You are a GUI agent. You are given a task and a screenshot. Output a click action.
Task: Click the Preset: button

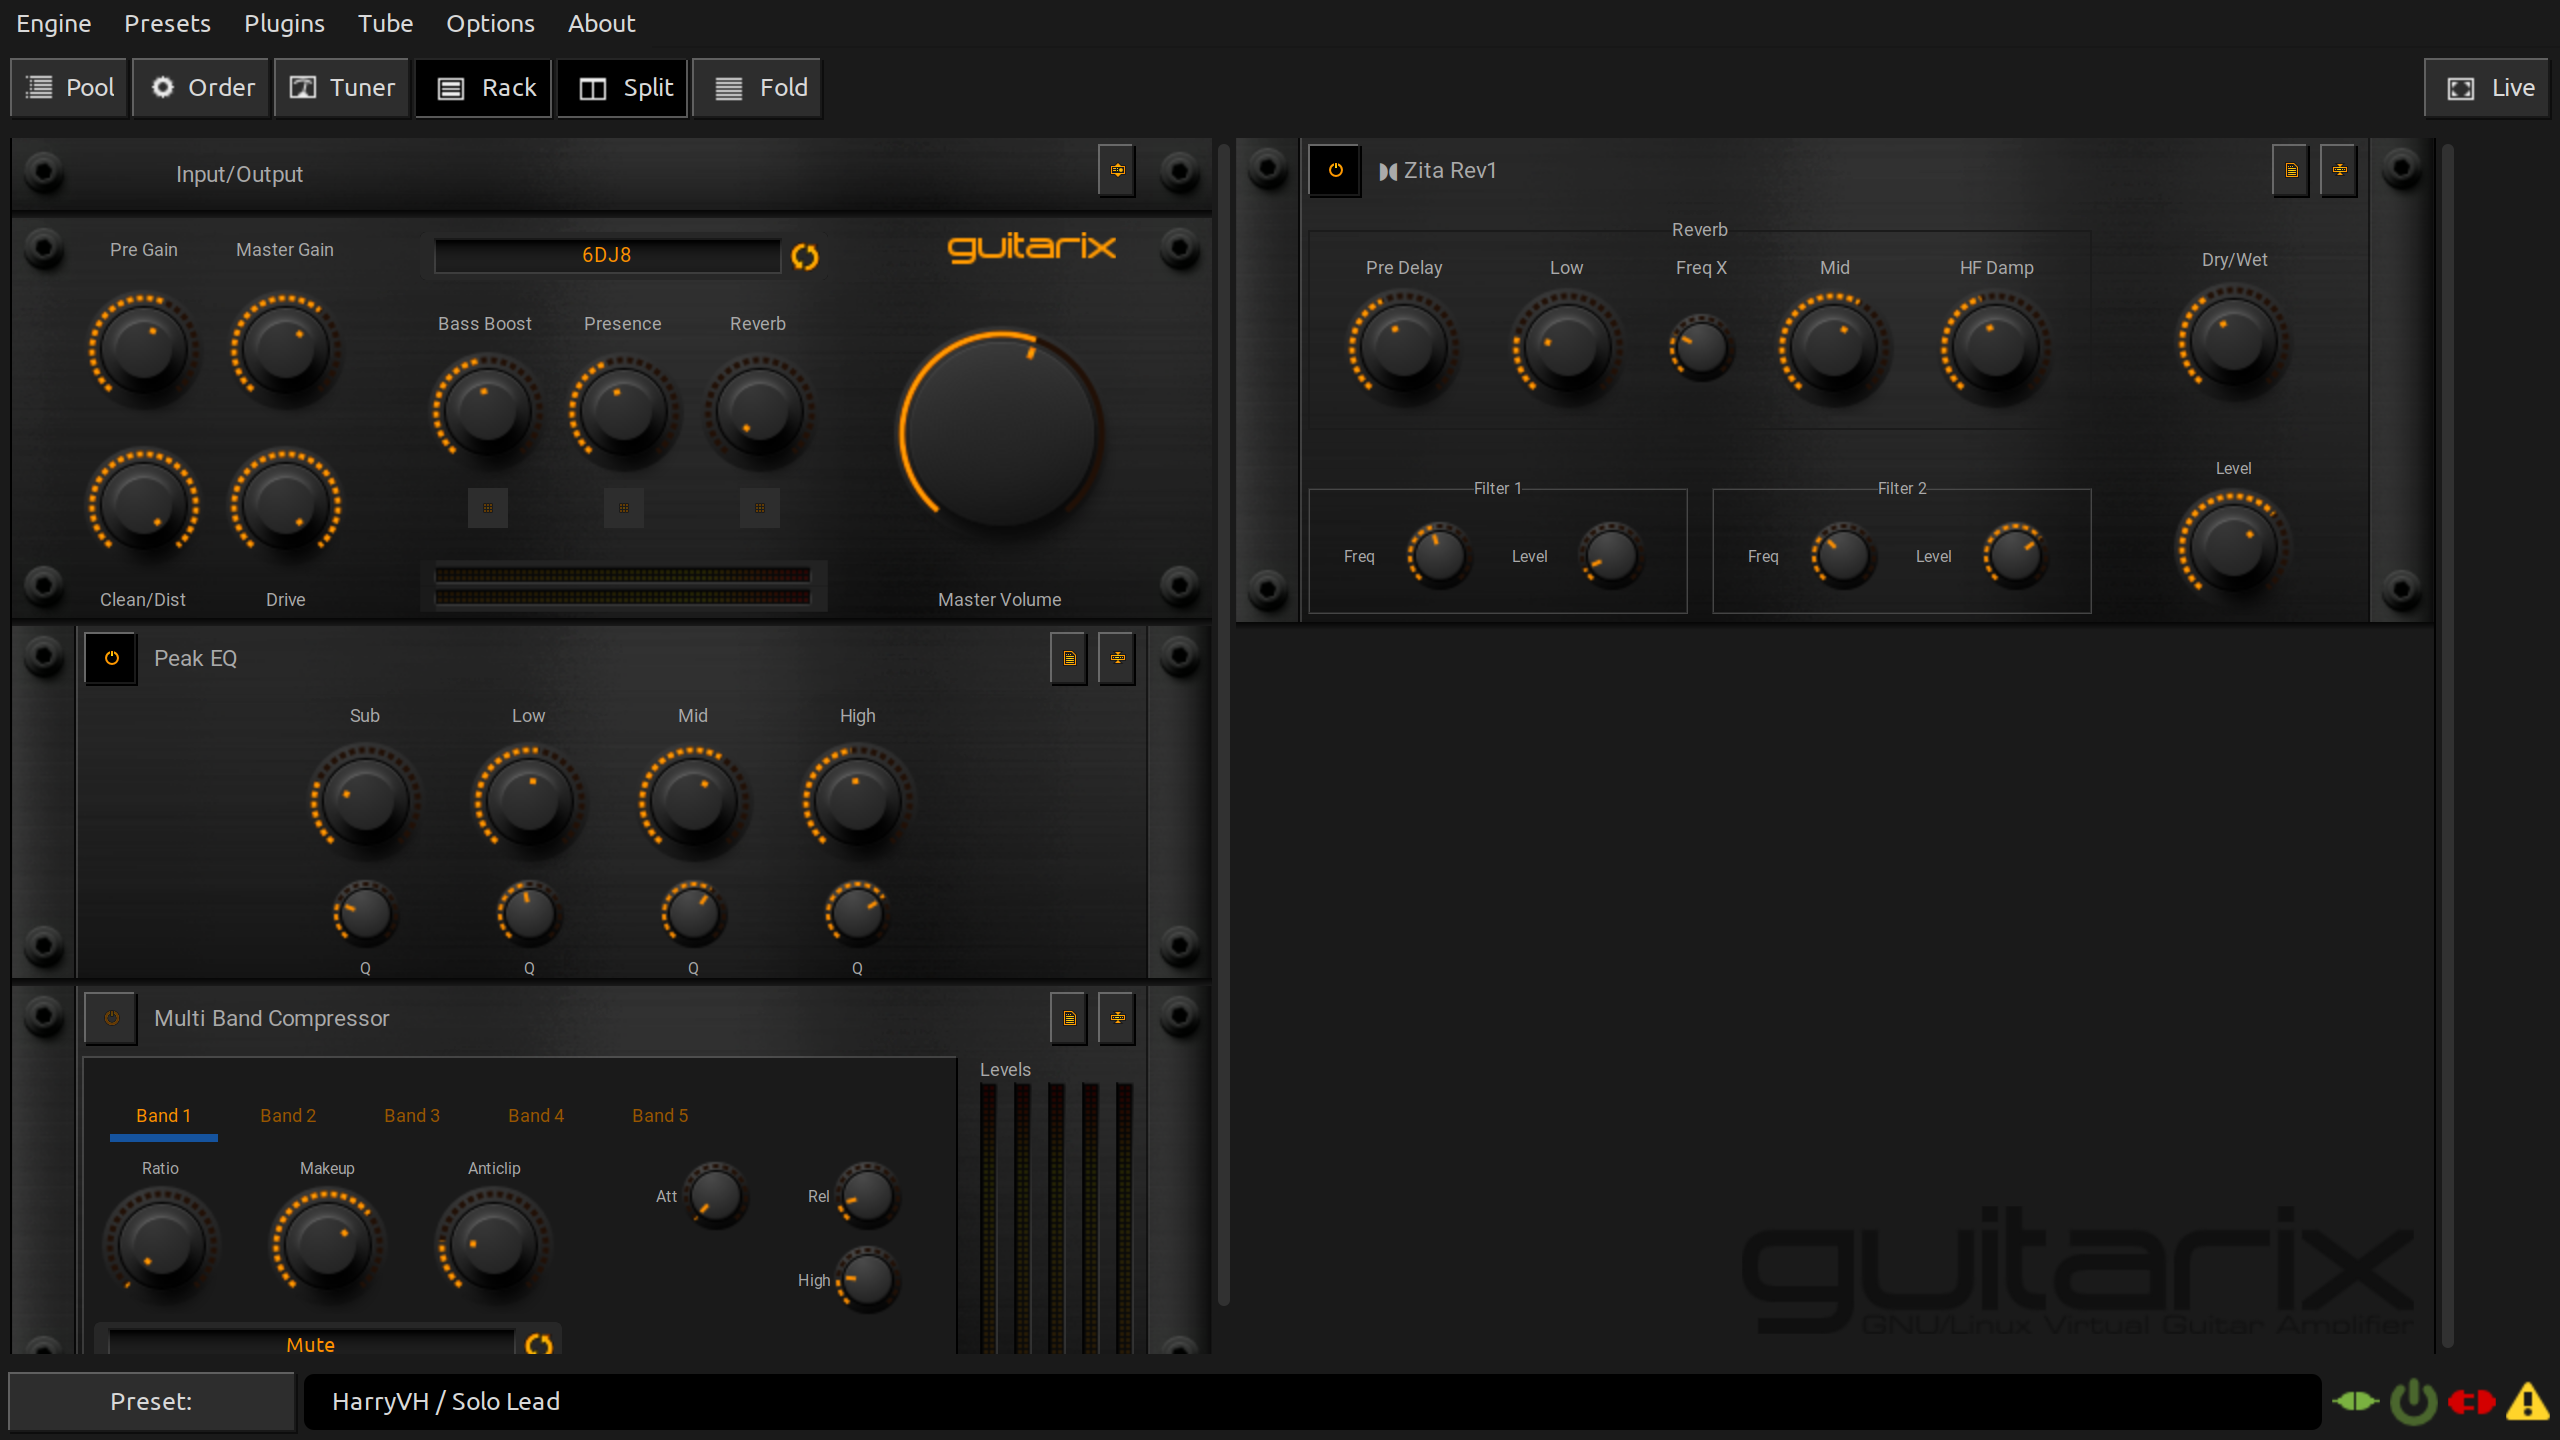[152, 1401]
